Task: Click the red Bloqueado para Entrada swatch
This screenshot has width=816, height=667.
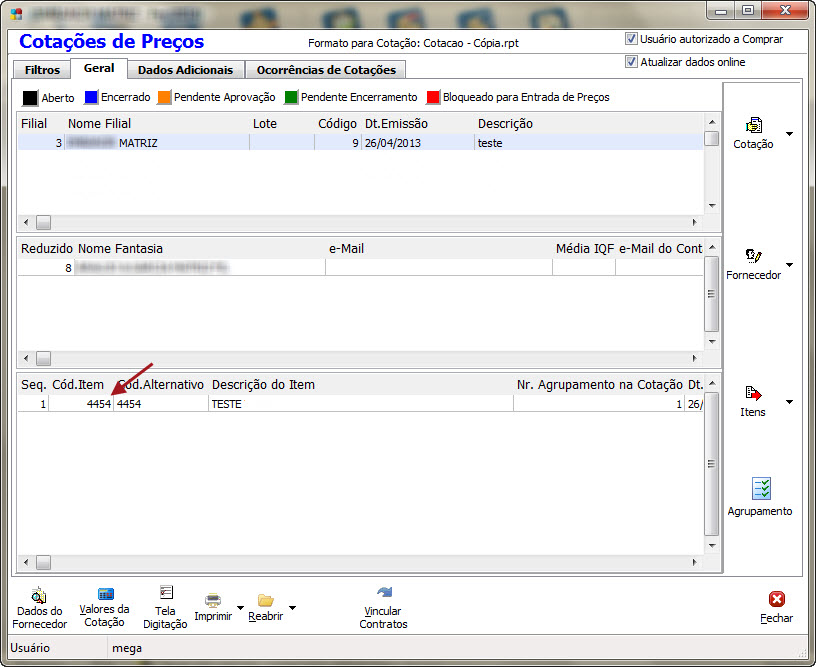Action: pyautogui.click(x=433, y=98)
